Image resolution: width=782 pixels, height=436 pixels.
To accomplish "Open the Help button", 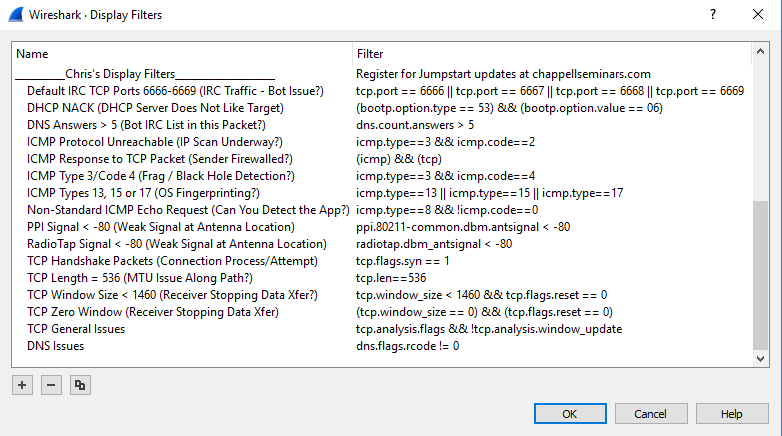I will (732, 414).
